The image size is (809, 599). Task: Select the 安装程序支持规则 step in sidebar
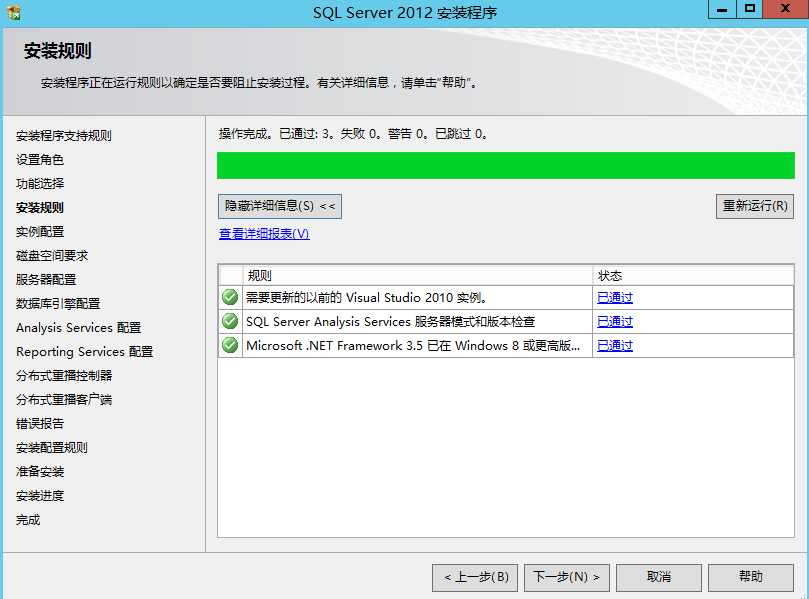tap(63, 136)
